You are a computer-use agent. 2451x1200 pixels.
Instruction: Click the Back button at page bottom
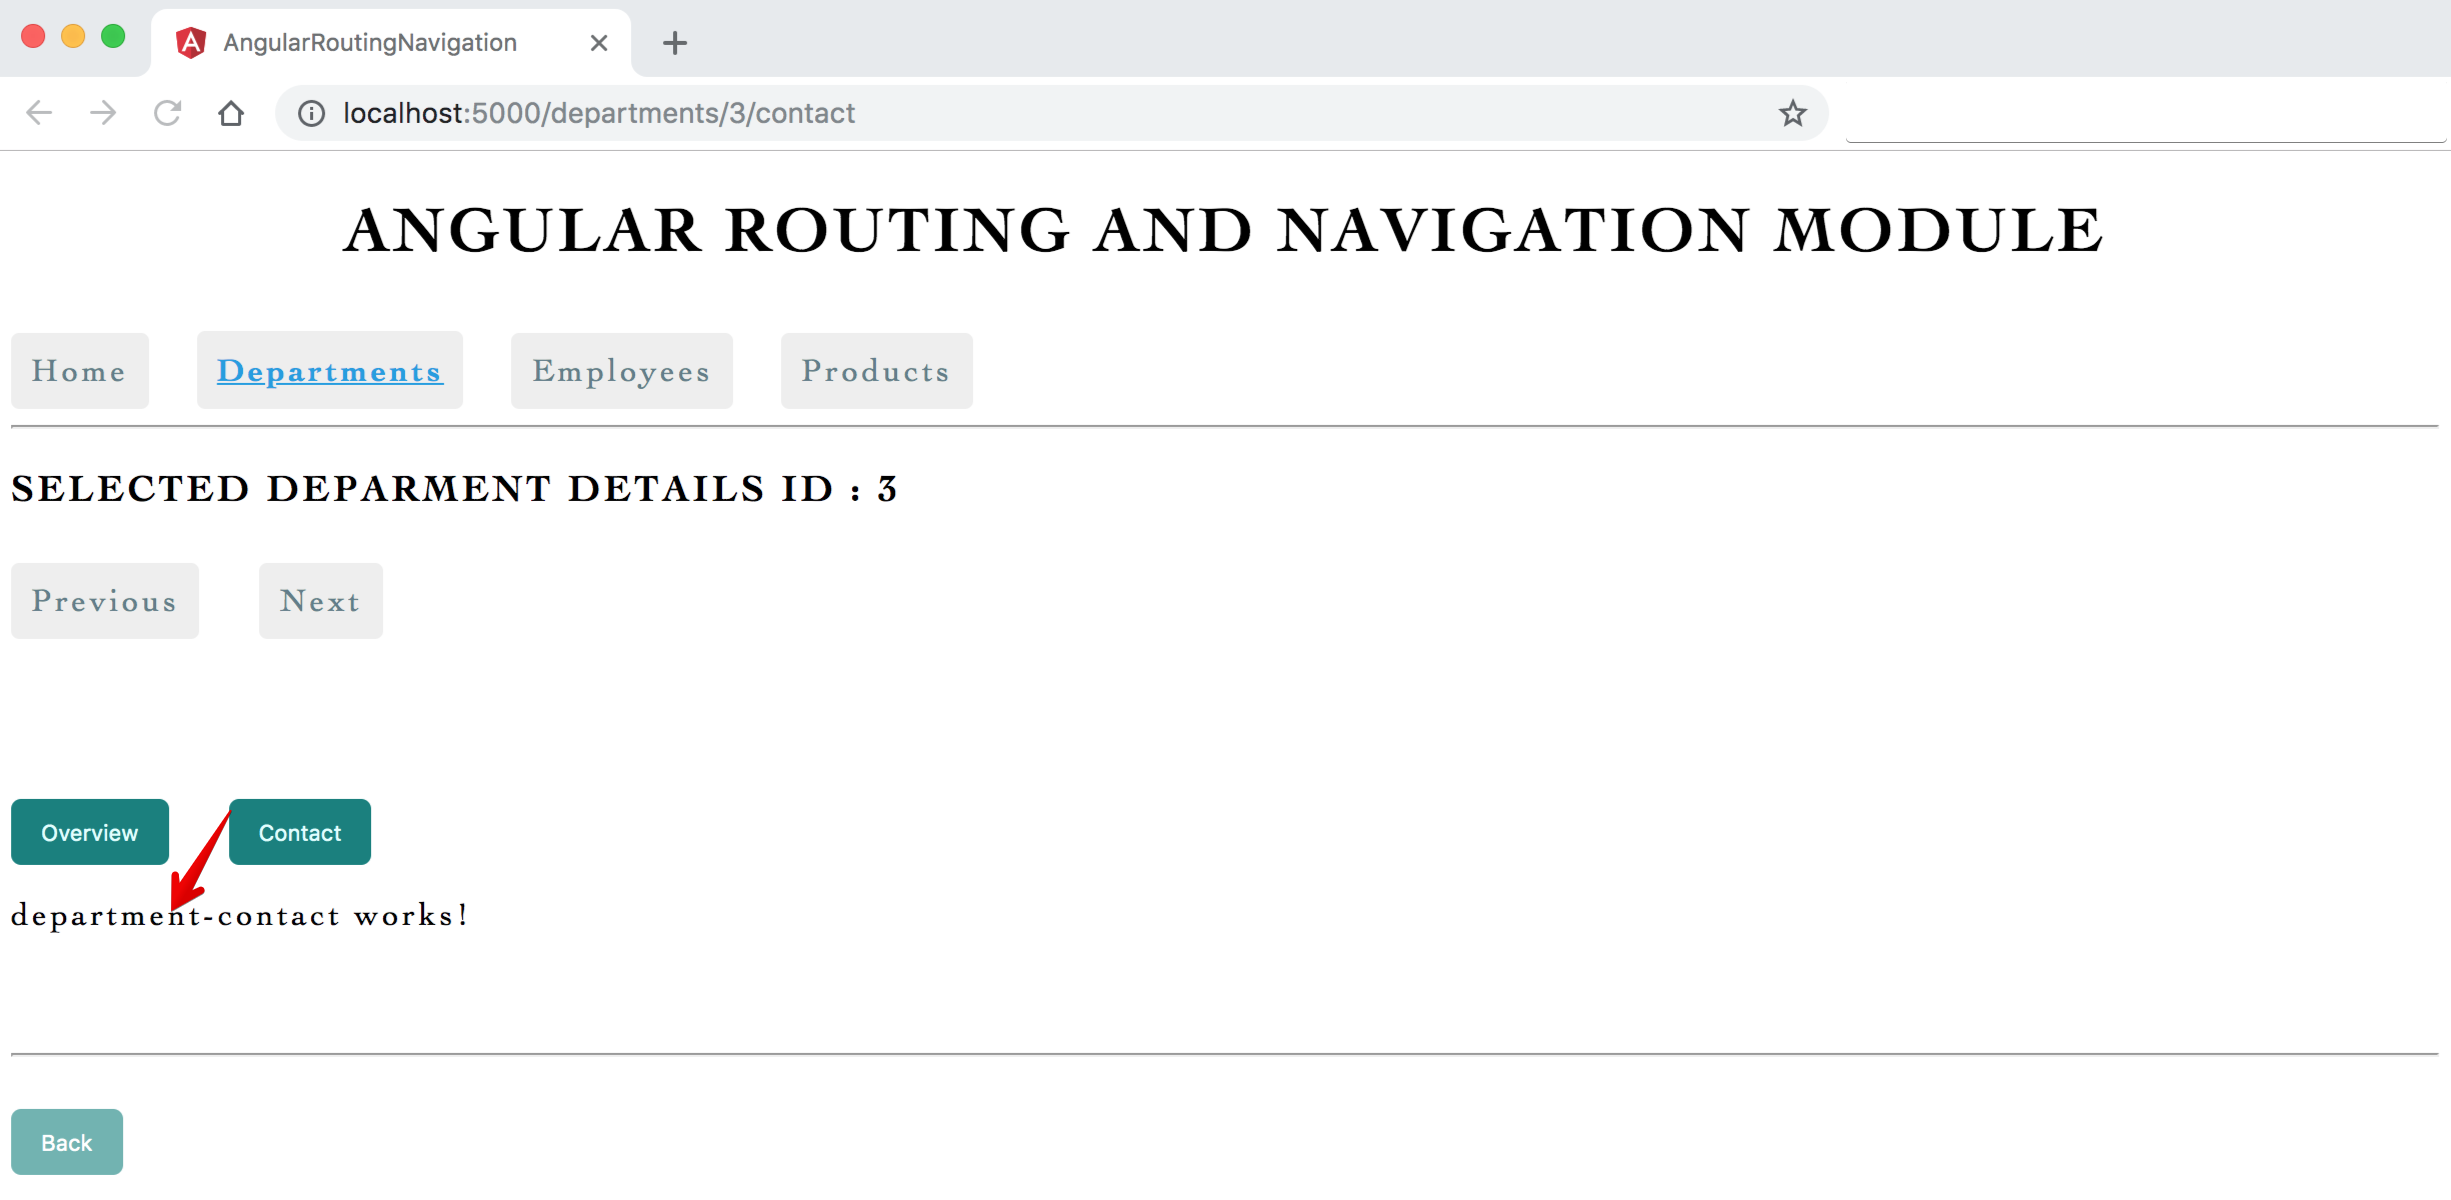coord(69,1142)
